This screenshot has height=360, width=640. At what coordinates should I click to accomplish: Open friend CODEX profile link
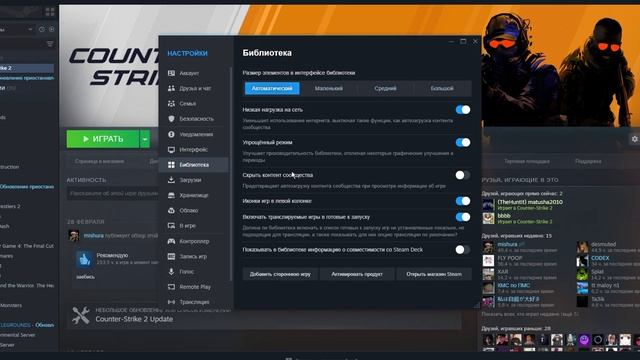[x=600, y=258]
